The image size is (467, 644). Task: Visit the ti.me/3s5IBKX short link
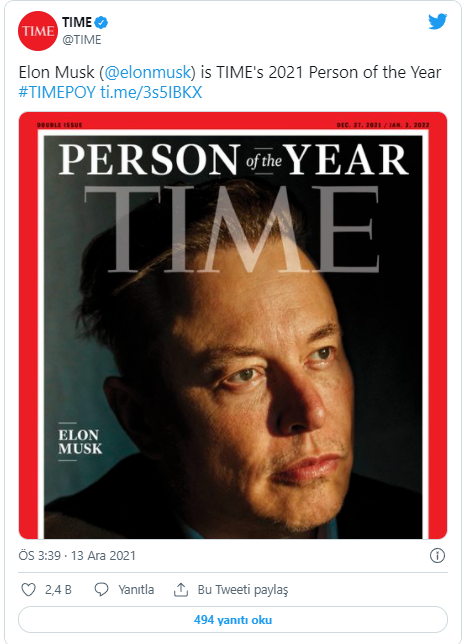click(151, 92)
